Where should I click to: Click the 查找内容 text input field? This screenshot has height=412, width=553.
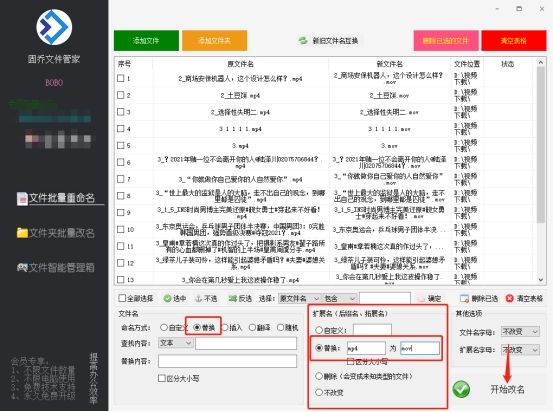pyautogui.click(x=246, y=343)
